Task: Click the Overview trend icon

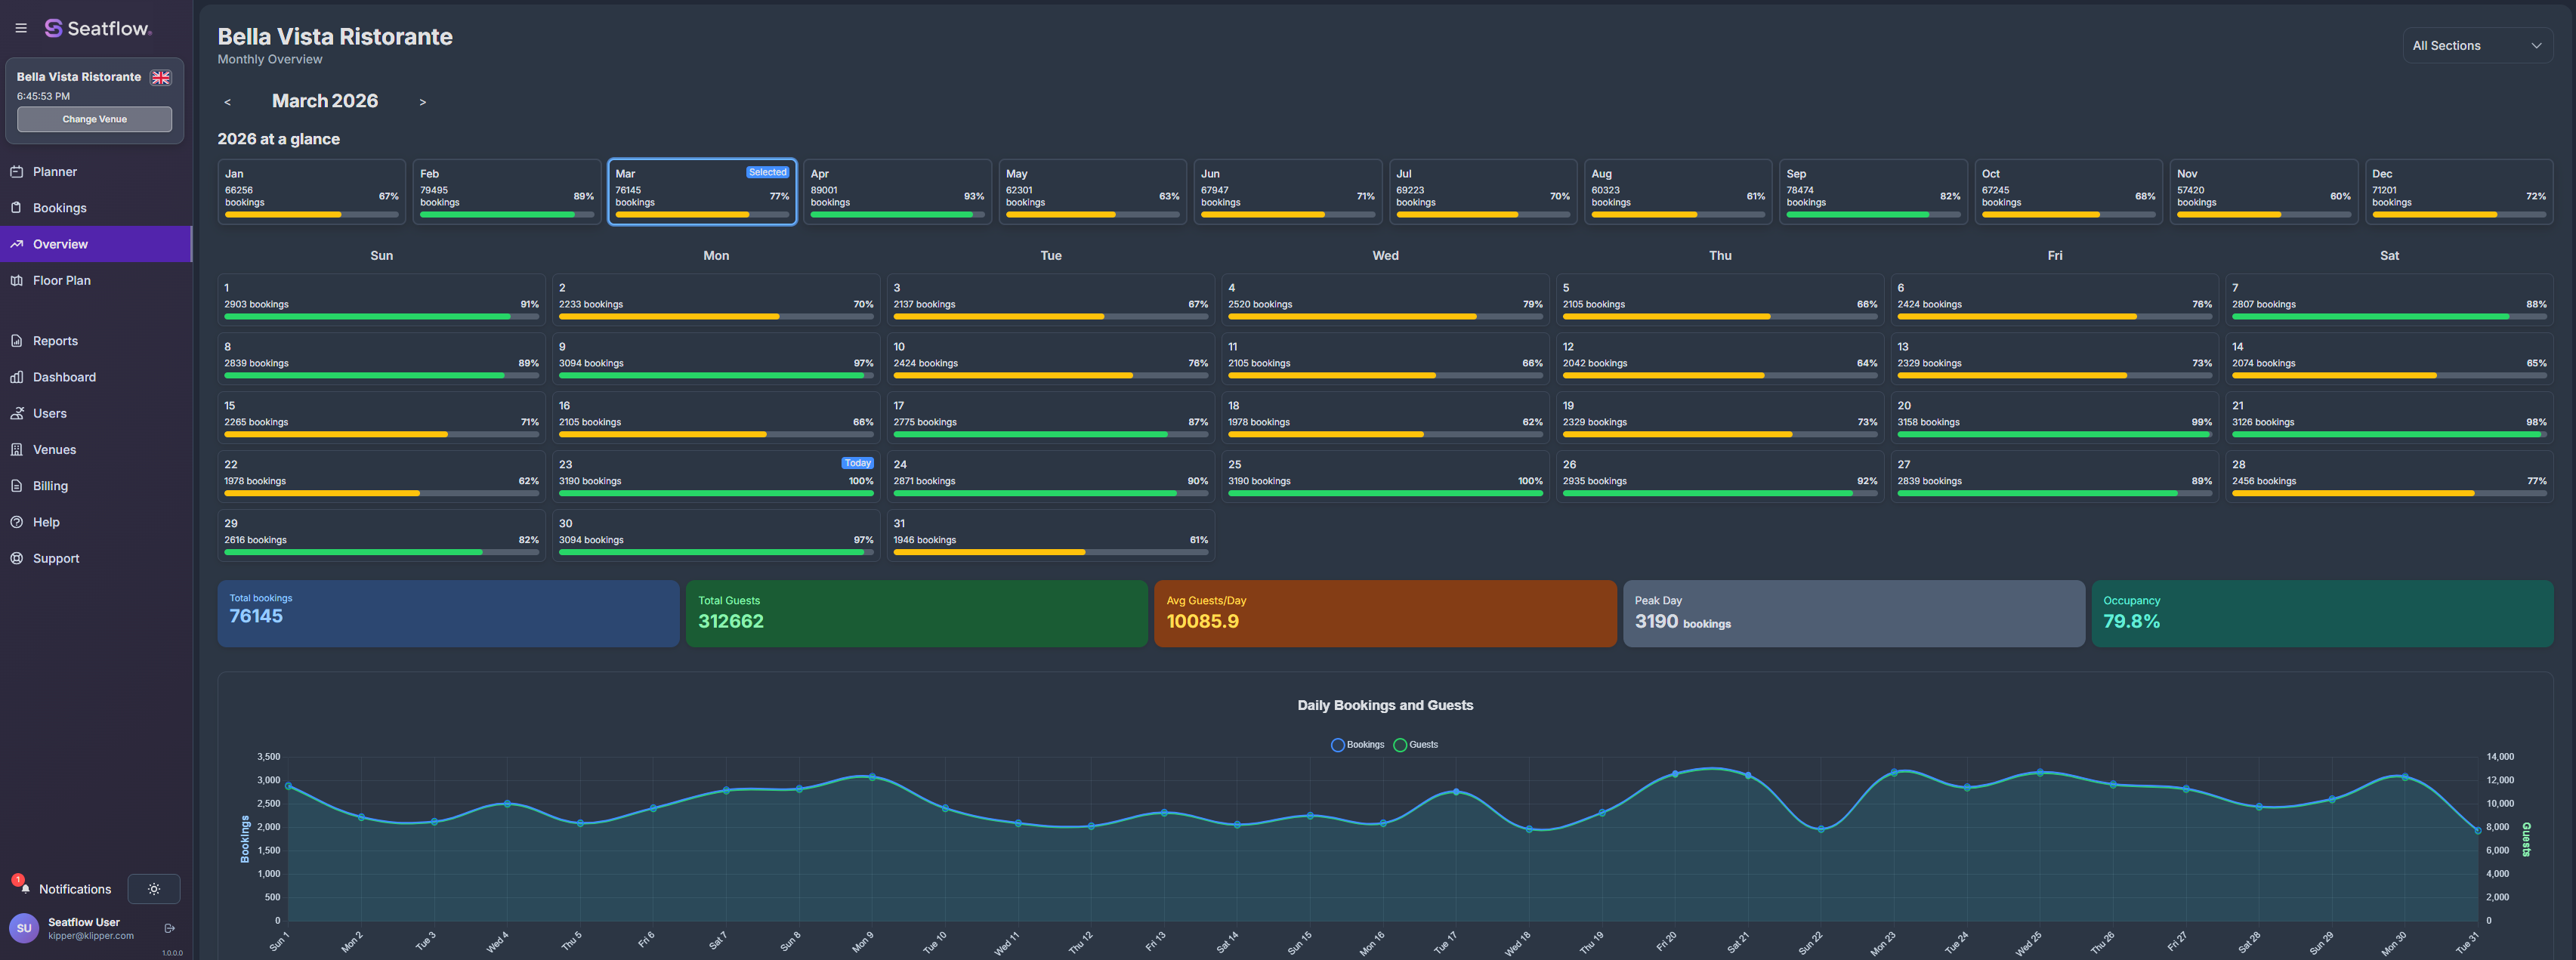Action: (x=17, y=244)
